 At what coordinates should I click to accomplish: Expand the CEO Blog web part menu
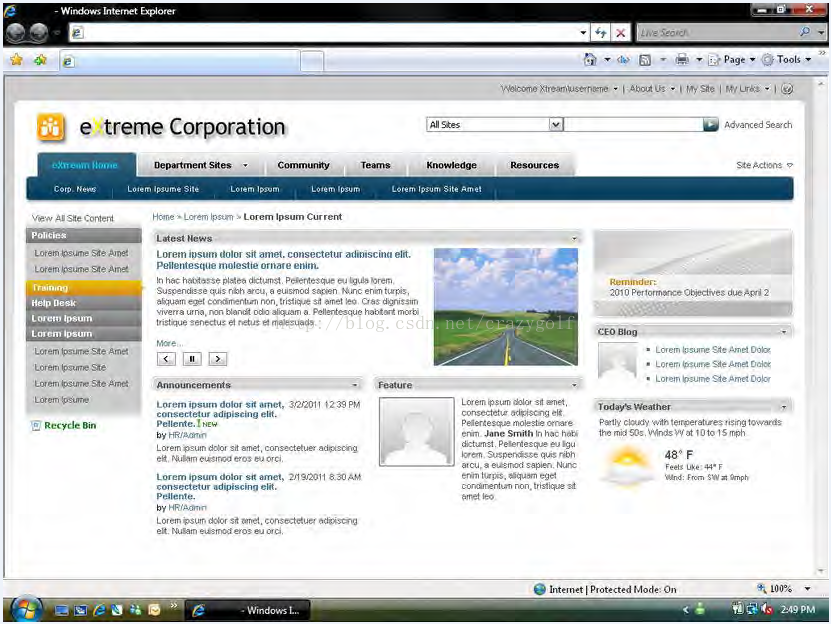point(783,332)
